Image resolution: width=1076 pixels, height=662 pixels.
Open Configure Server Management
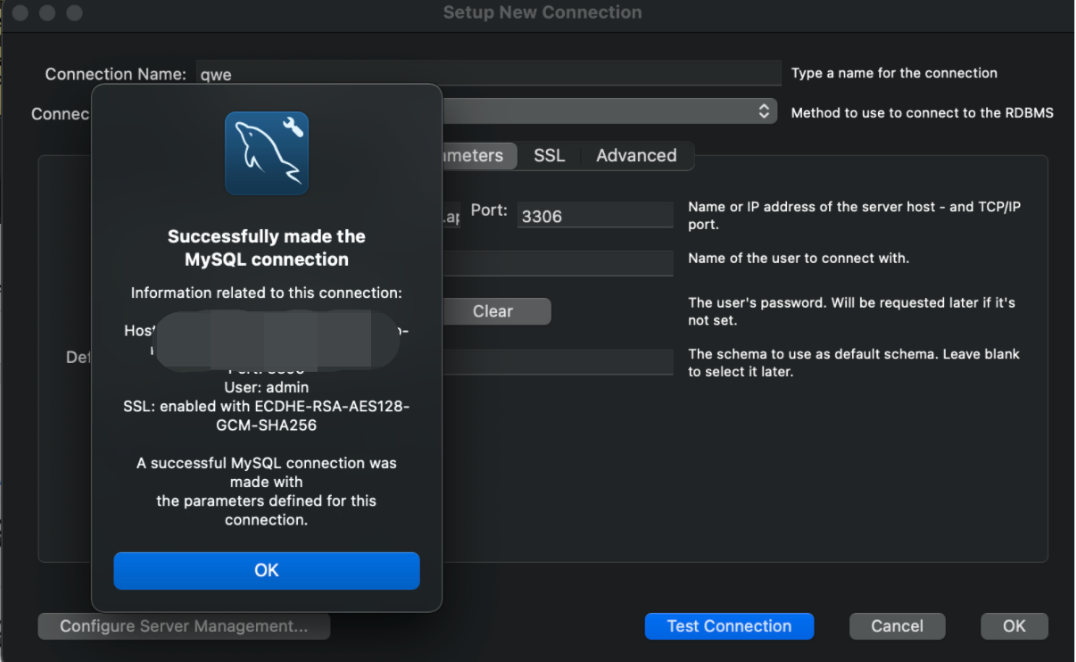click(x=184, y=626)
